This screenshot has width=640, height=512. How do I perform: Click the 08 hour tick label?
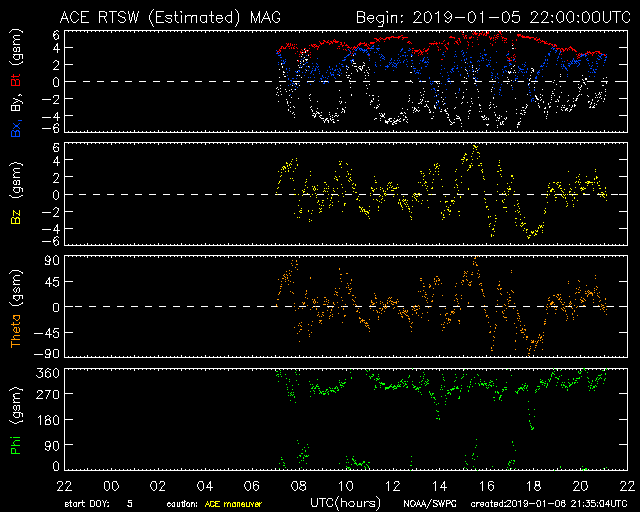(x=297, y=484)
